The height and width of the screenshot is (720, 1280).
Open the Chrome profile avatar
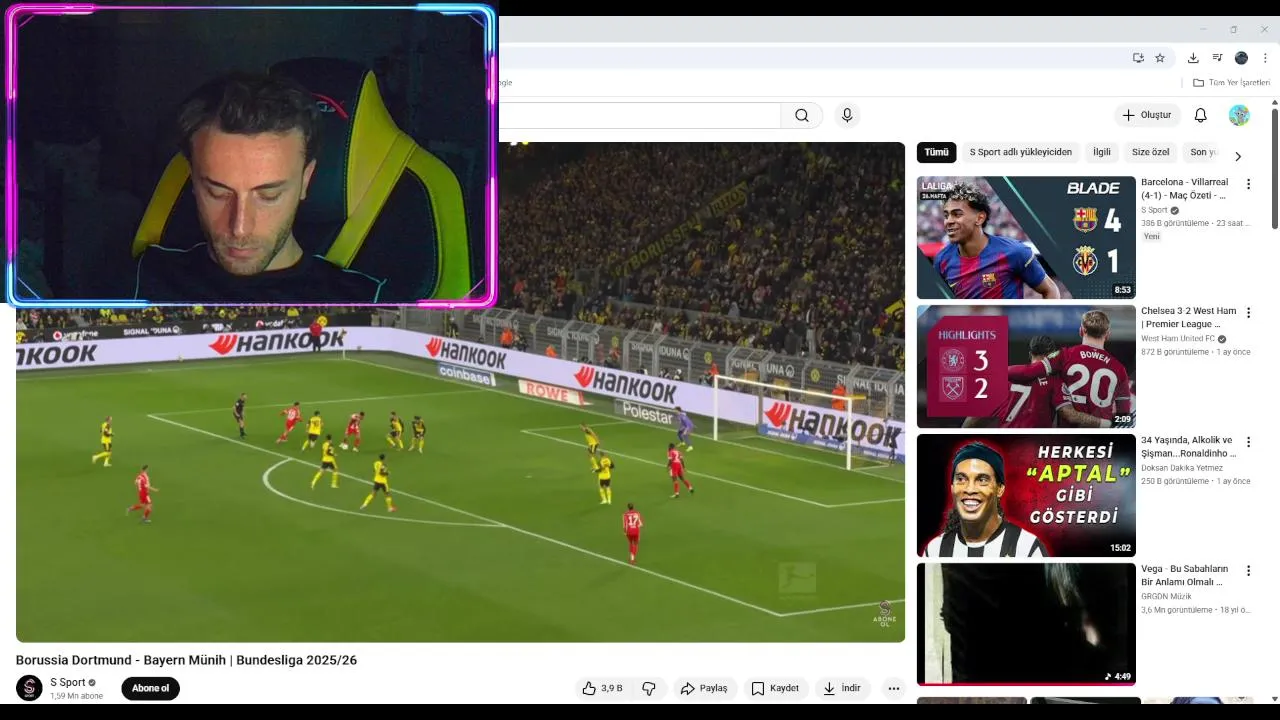coord(1241,58)
